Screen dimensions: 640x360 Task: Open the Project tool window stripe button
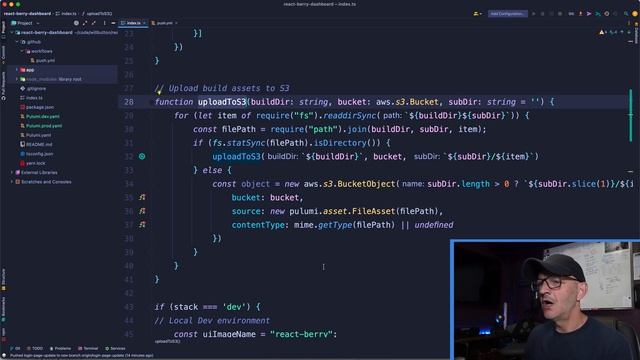[x=3, y=30]
